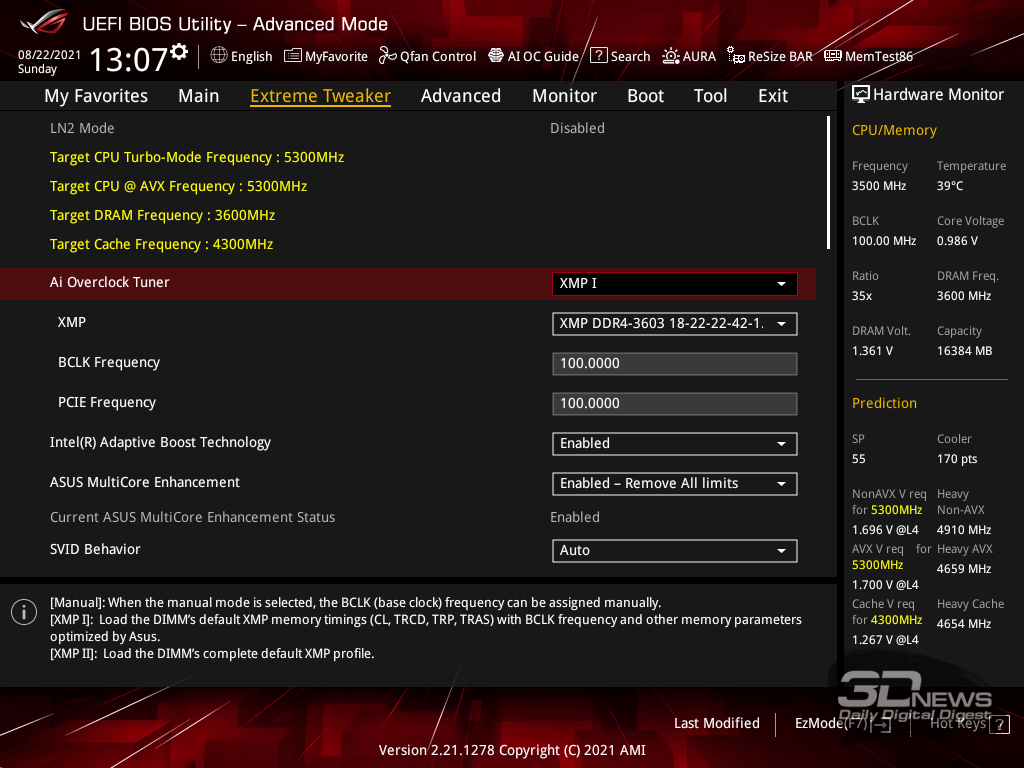The width and height of the screenshot is (1024, 768).
Task: Click the settings list vertical scrollbar
Action: (x=828, y=182)
